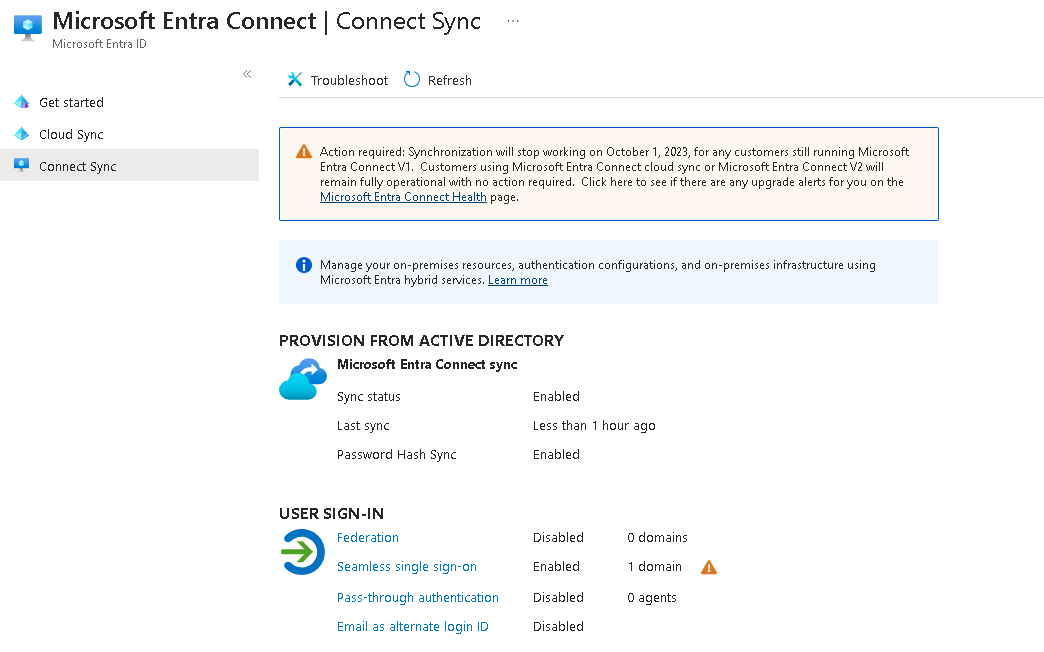Click the 'USER SIGN-IN' heading
This screenshot has height=652, width=1044.
[332, 513]
